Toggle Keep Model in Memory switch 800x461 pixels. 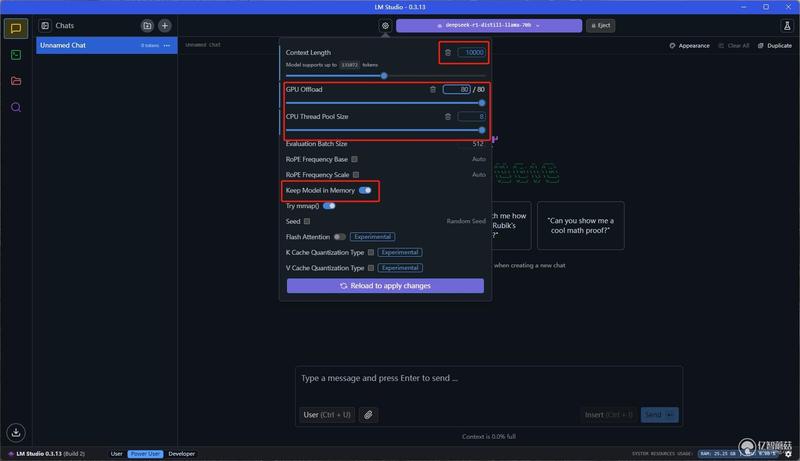[365, 190]
